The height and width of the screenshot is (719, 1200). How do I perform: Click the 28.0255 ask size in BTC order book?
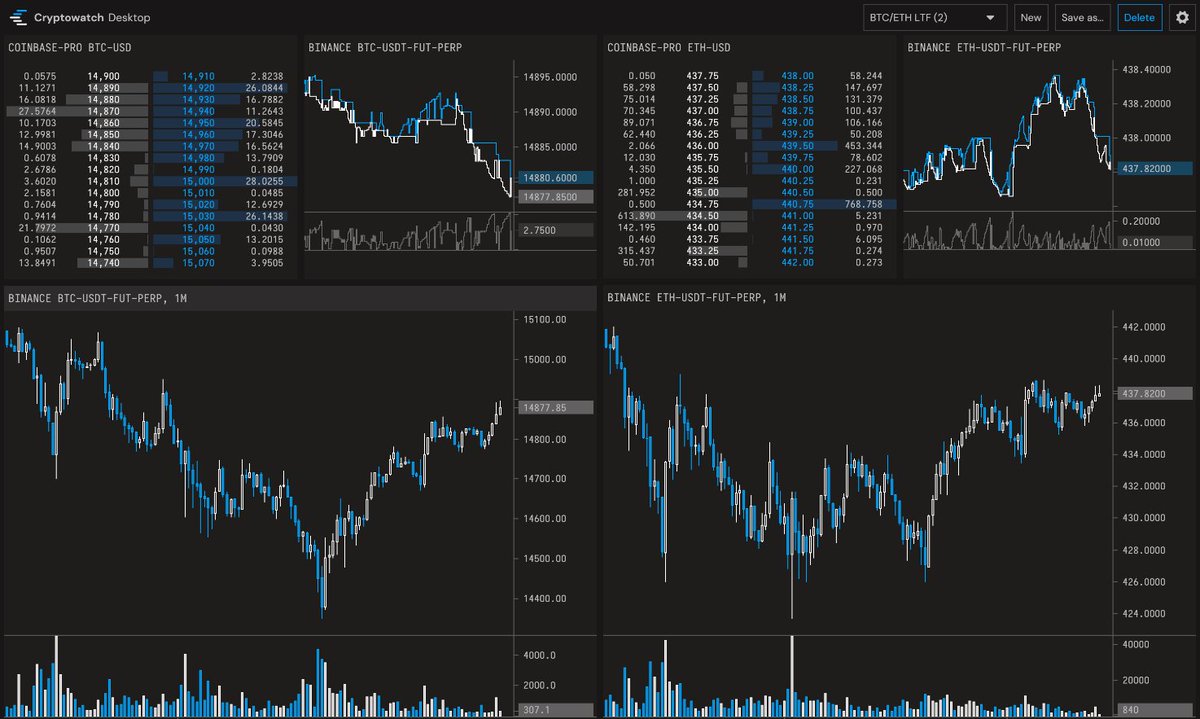265,182
